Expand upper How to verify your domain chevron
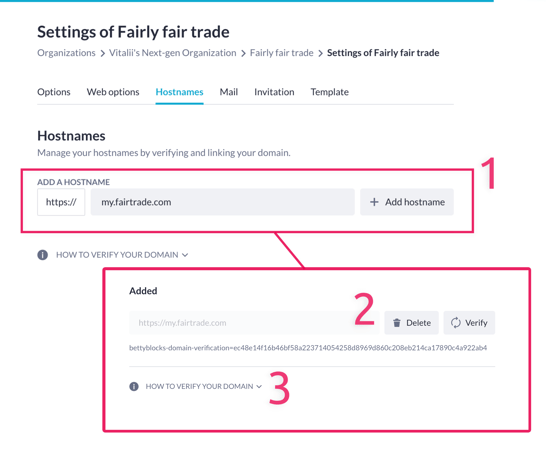The width and height of the screenshot is (546, 458). tap(185, 255)
